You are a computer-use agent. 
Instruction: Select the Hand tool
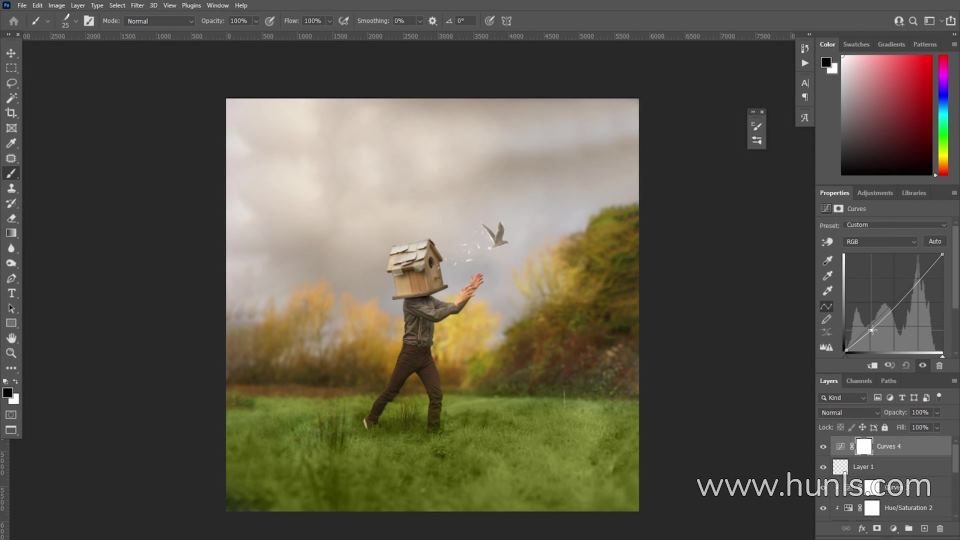pos(12,338)
